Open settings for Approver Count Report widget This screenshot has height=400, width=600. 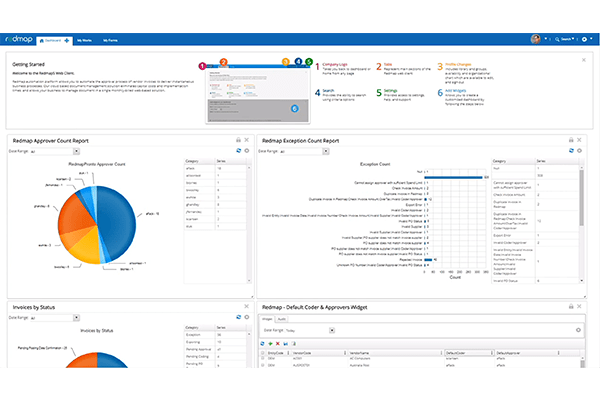pos(246,151)
